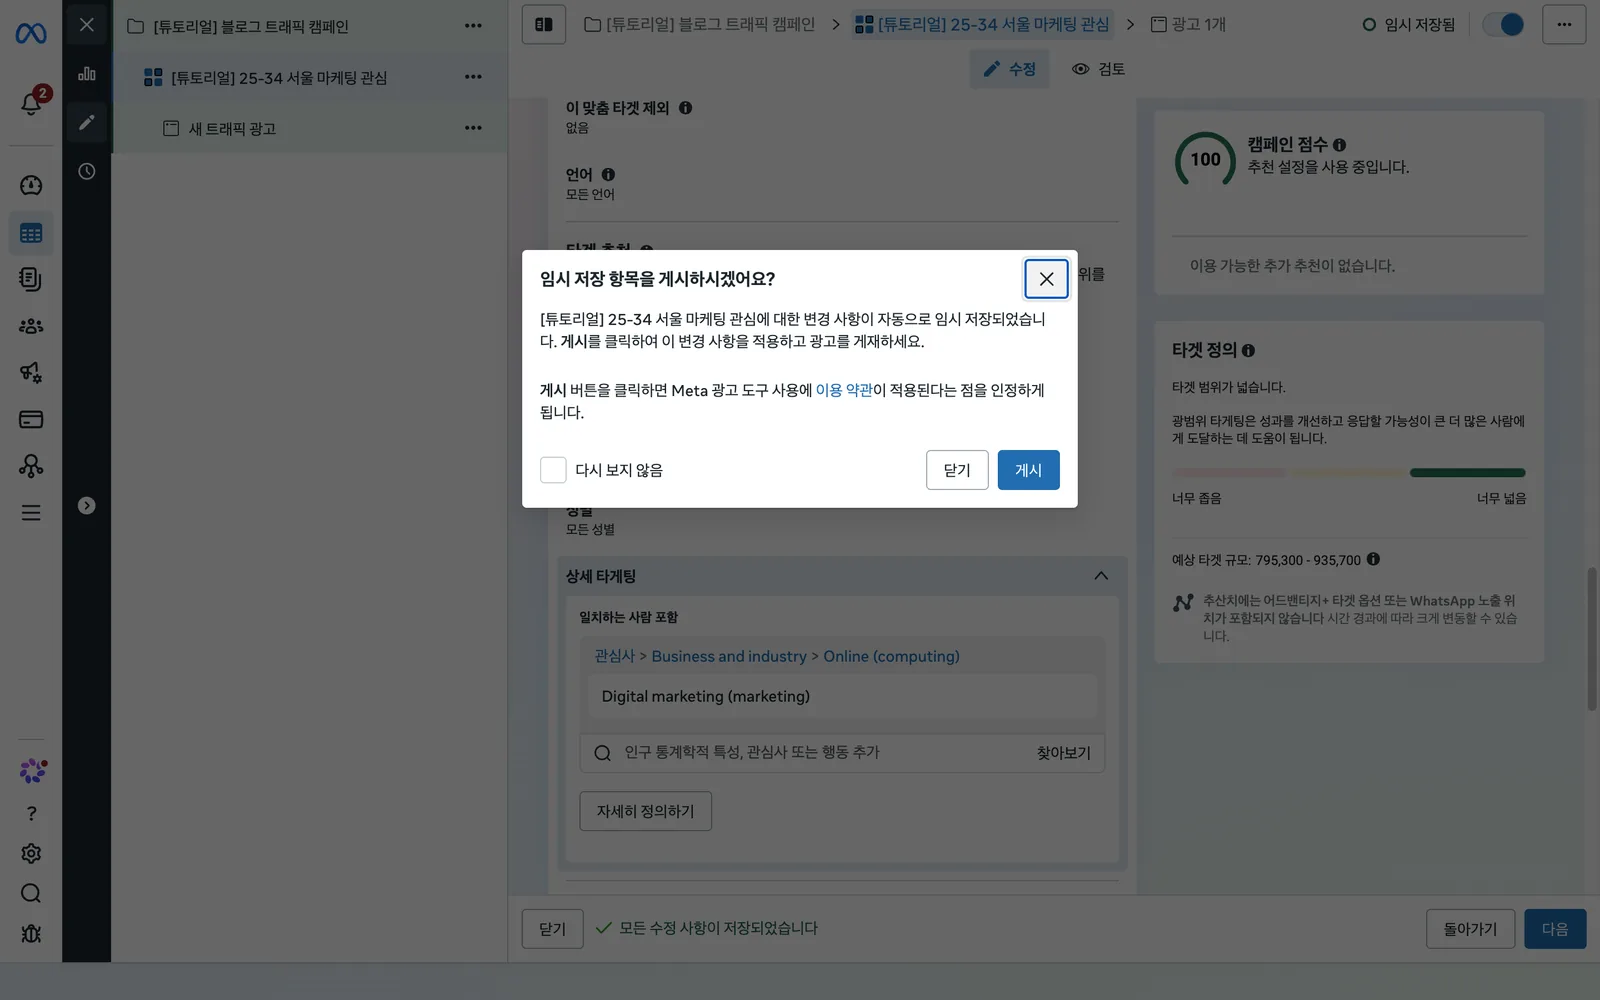Switch to the 수정 tab
The width and height of the screenshot is (1600, 1000).
(1009, 69)
